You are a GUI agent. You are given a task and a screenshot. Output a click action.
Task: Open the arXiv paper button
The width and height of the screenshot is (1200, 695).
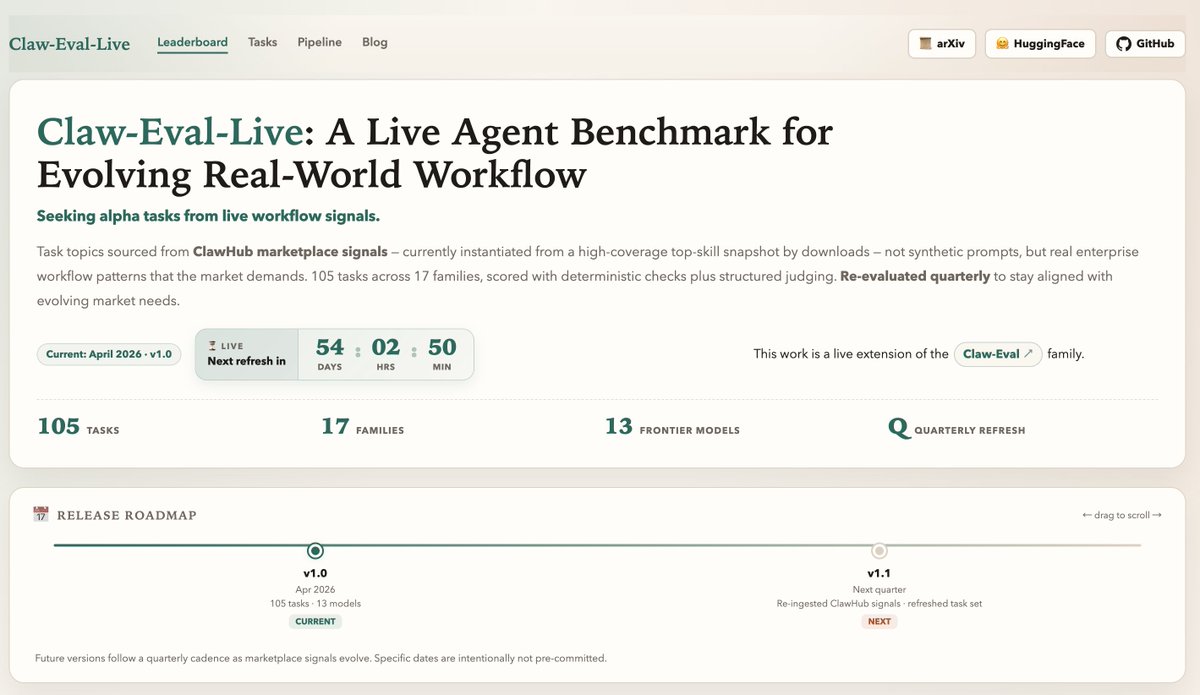942,44
